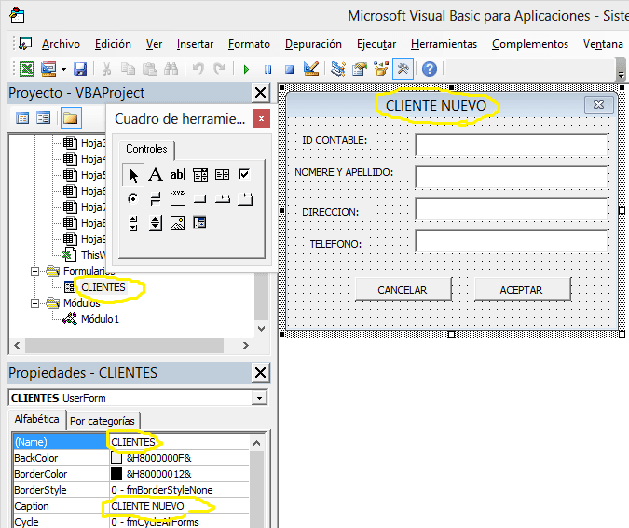Switch to Por categorías properties tab
The height and width of the screenshot is (528, 629).
pyautogui.click(x=102, y=421)
